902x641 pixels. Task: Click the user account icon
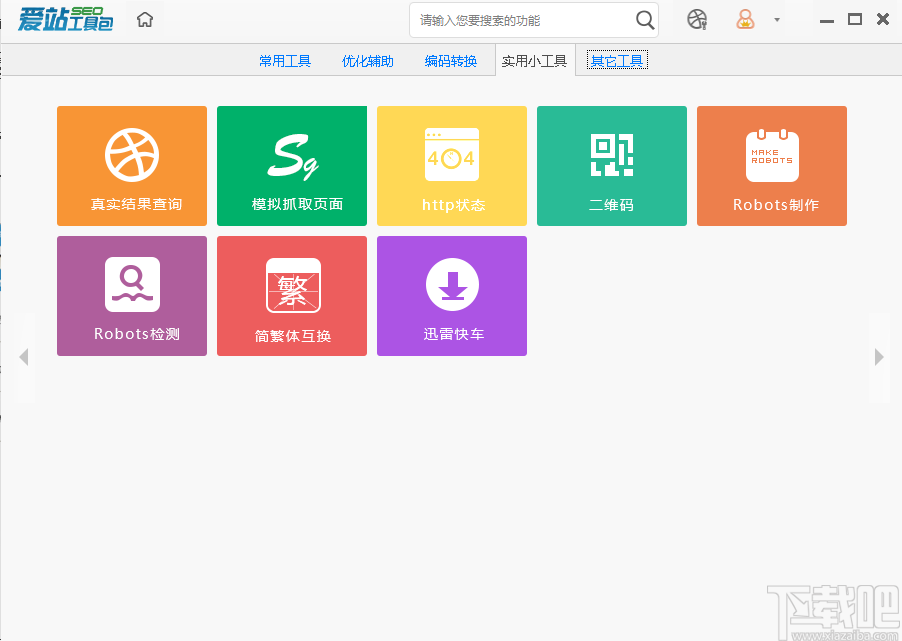click(x=744, y=19)
